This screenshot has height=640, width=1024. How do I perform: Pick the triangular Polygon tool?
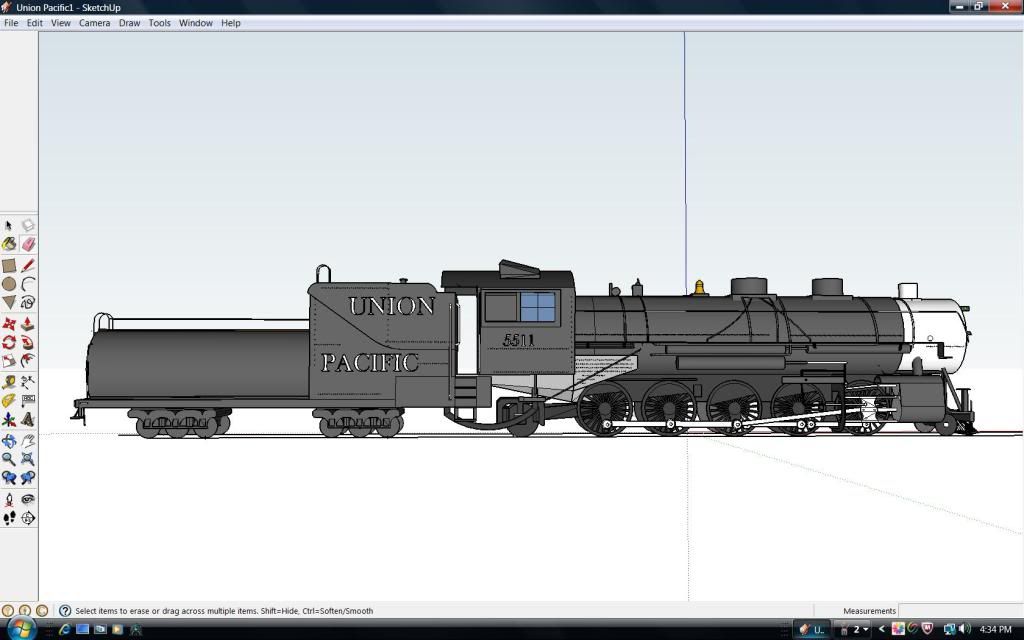pos(8,302)
